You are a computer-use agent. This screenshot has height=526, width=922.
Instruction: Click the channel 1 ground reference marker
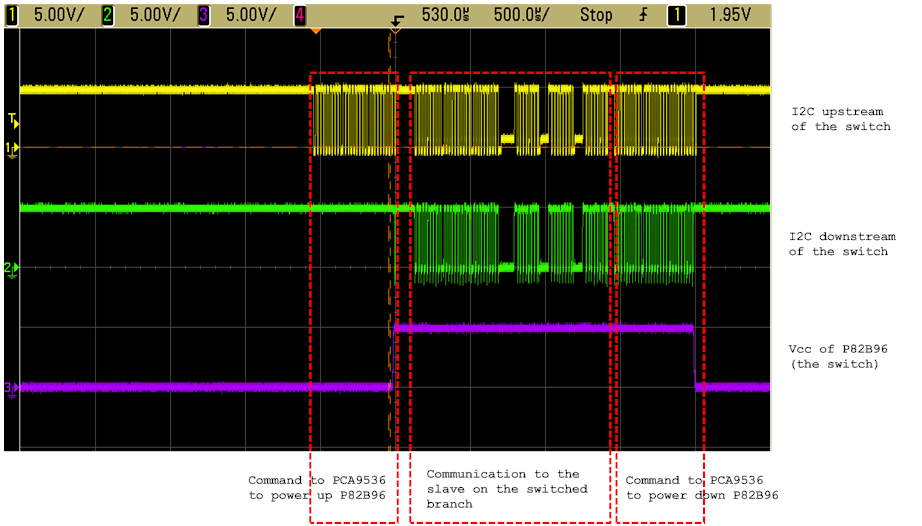(x=12, y=148)
